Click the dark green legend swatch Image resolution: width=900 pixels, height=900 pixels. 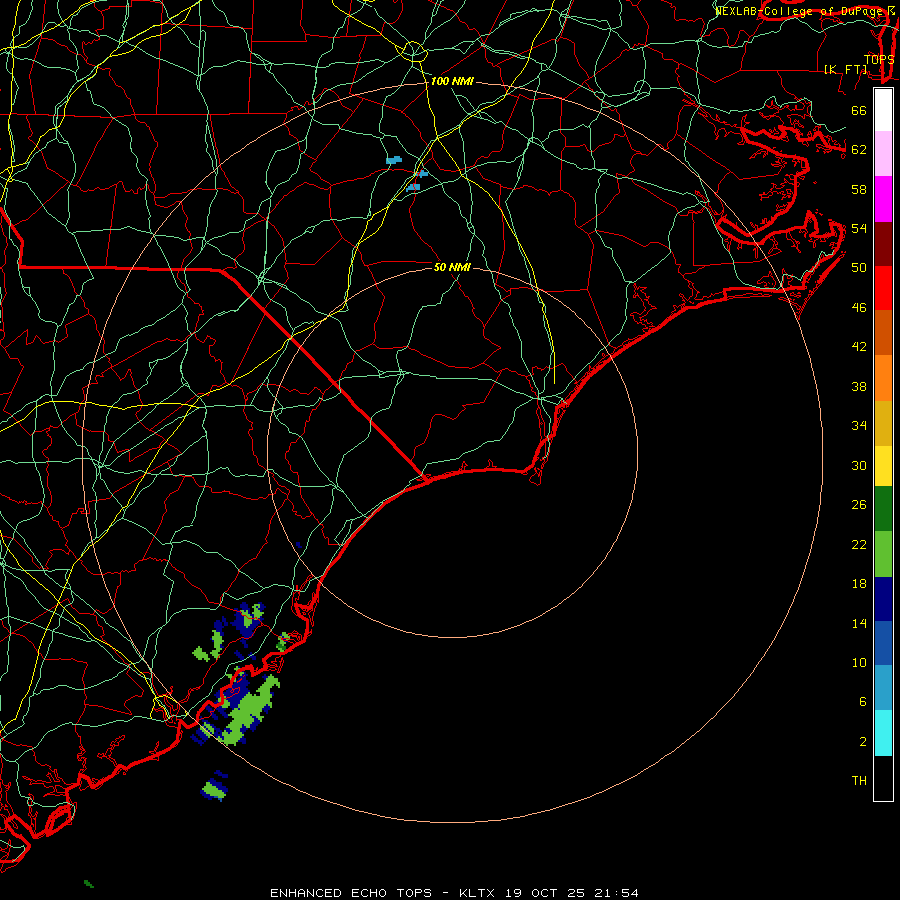click(883, 509)
